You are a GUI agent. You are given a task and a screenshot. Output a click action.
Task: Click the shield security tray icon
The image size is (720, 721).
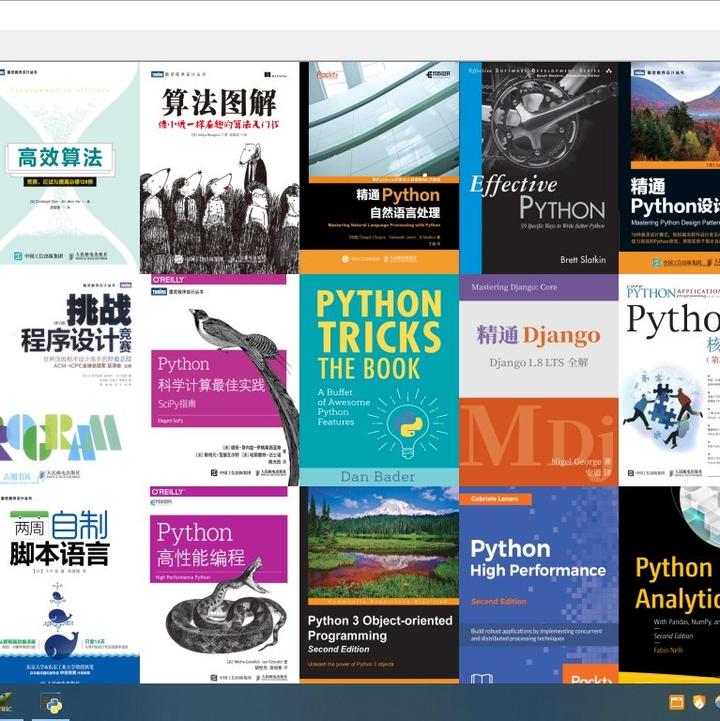pyautogui.click(x=699, y=702)
